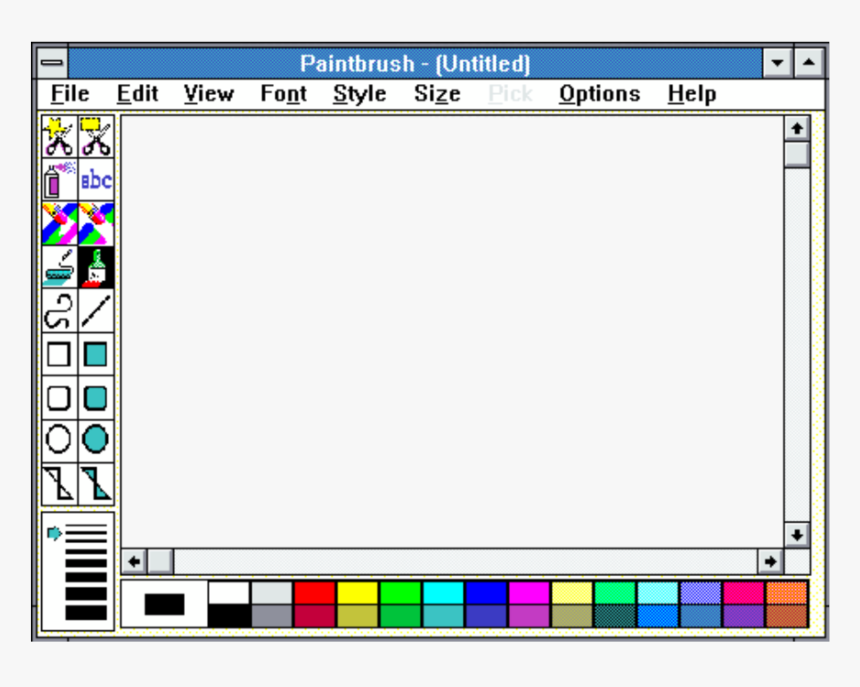Open the Style menu

360,94
